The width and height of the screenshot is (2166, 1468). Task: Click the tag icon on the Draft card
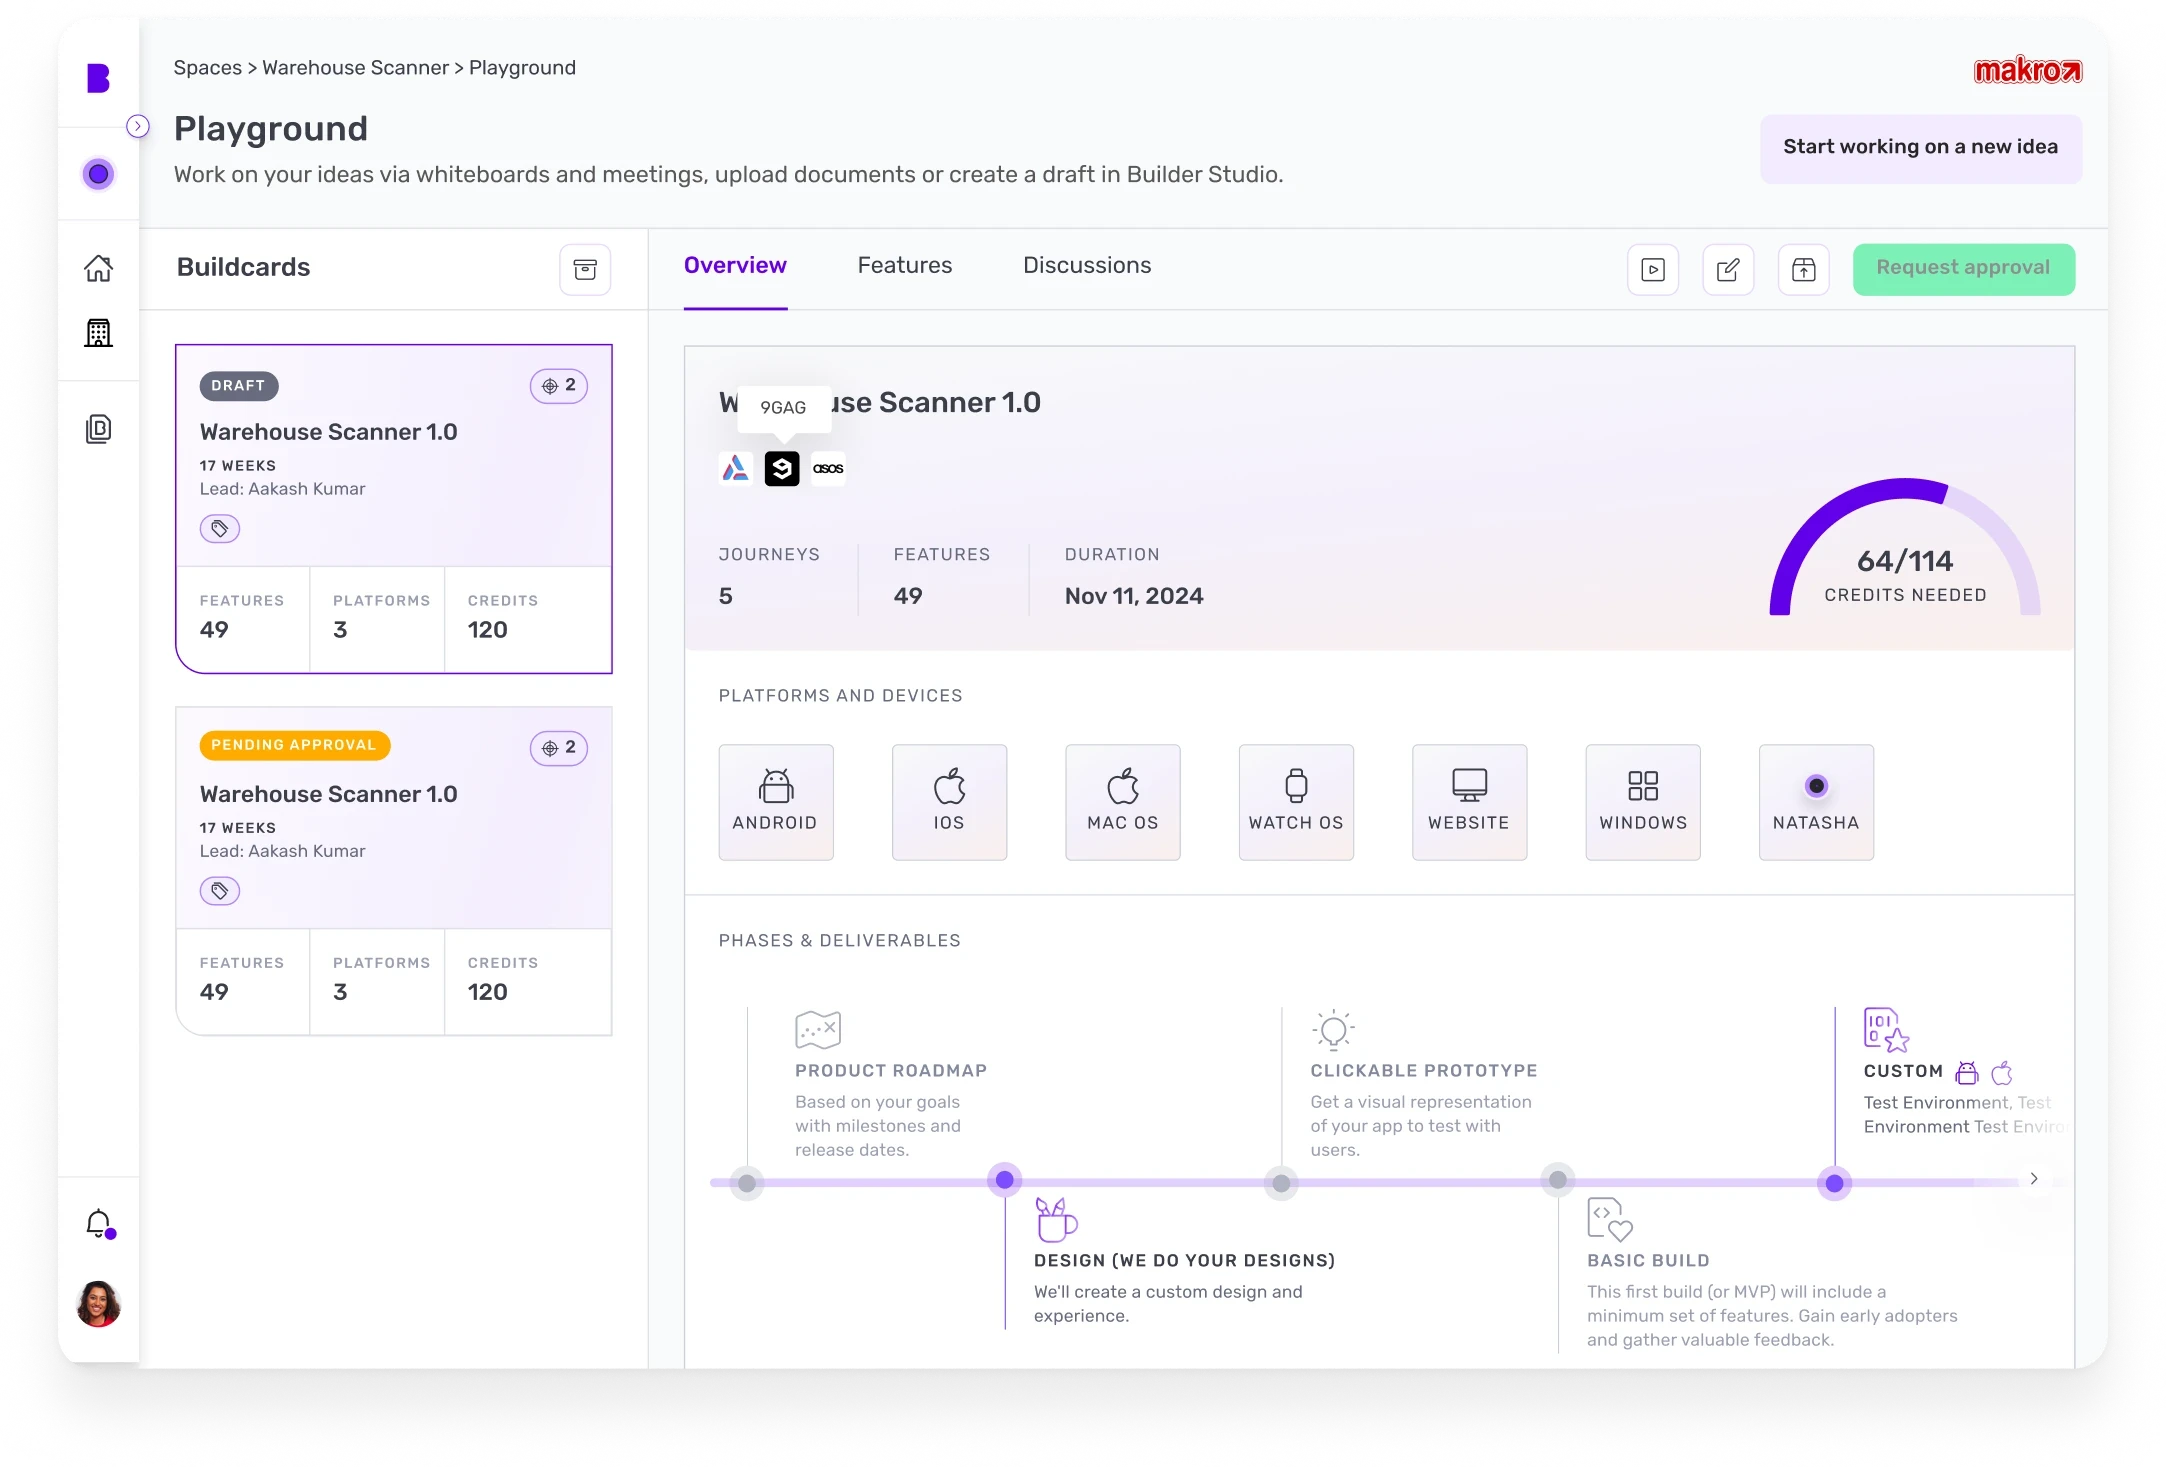point(219,528)
